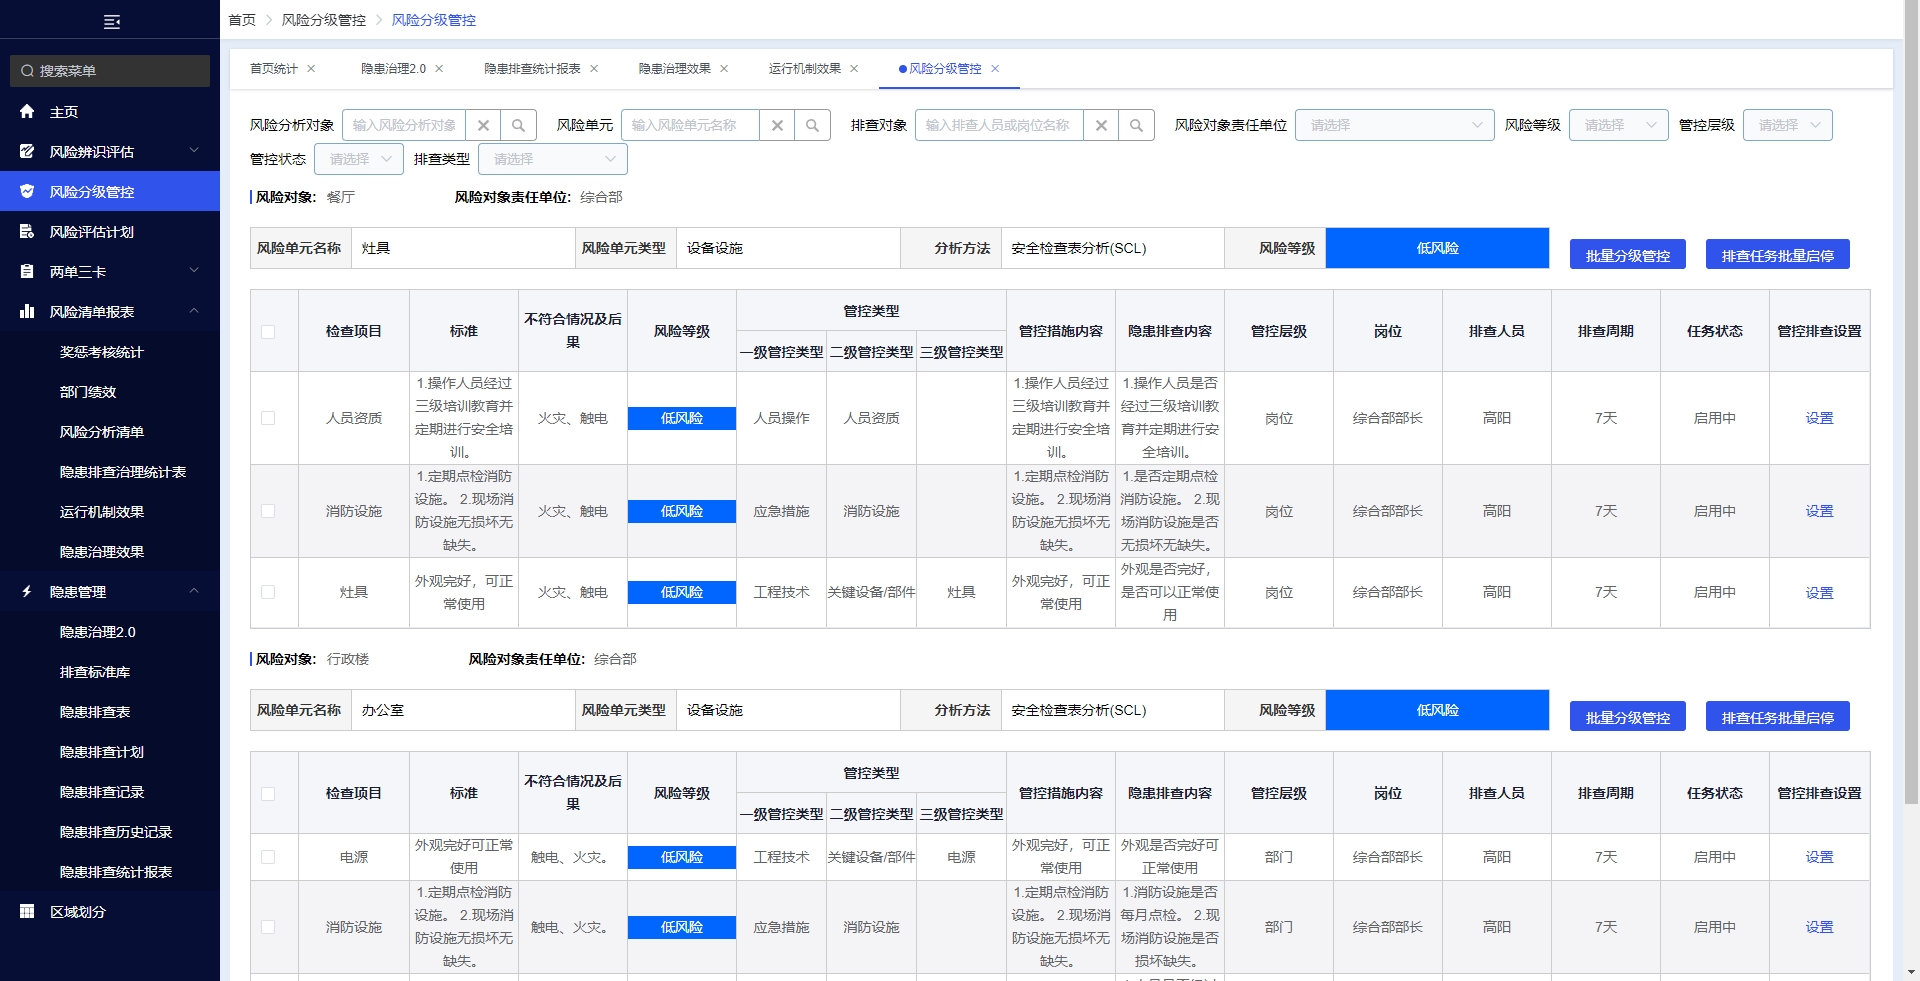Screen dimensions: 1920x981
Task: Expand the 两单三卡 sidebar menu
Action: [x=194, y=271]
